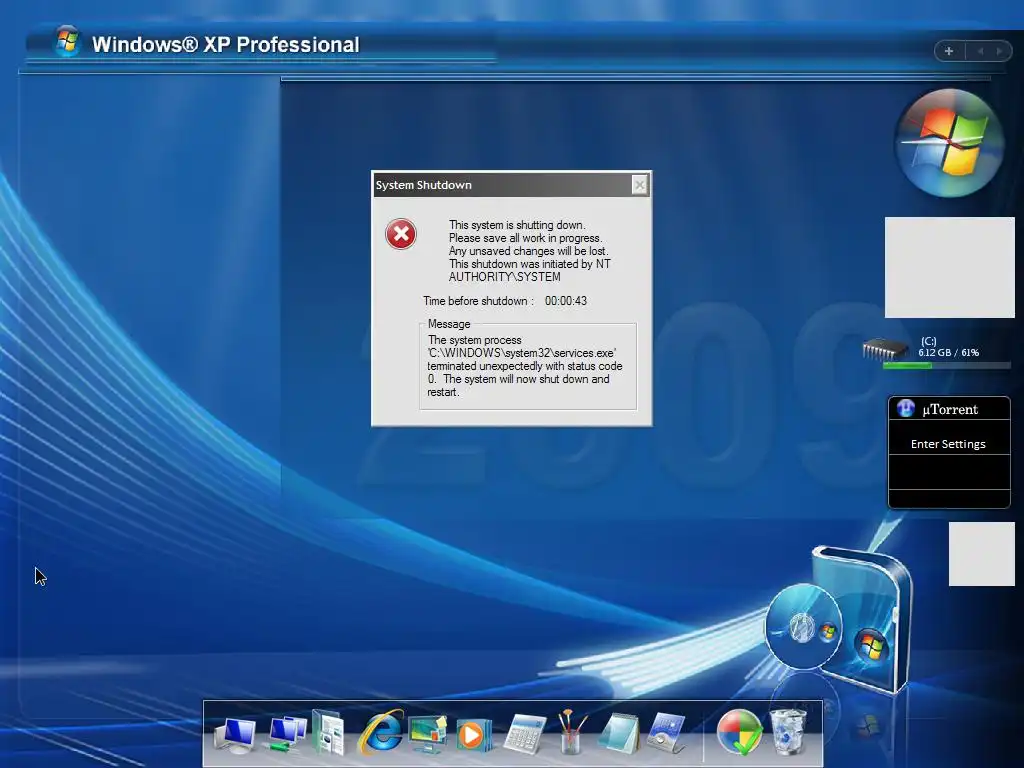Image resolution: width=1024 pixels, height=768 pixels.
Task: Launch Paint using the brushes cup icon
Action: click(x=571, y=731)
